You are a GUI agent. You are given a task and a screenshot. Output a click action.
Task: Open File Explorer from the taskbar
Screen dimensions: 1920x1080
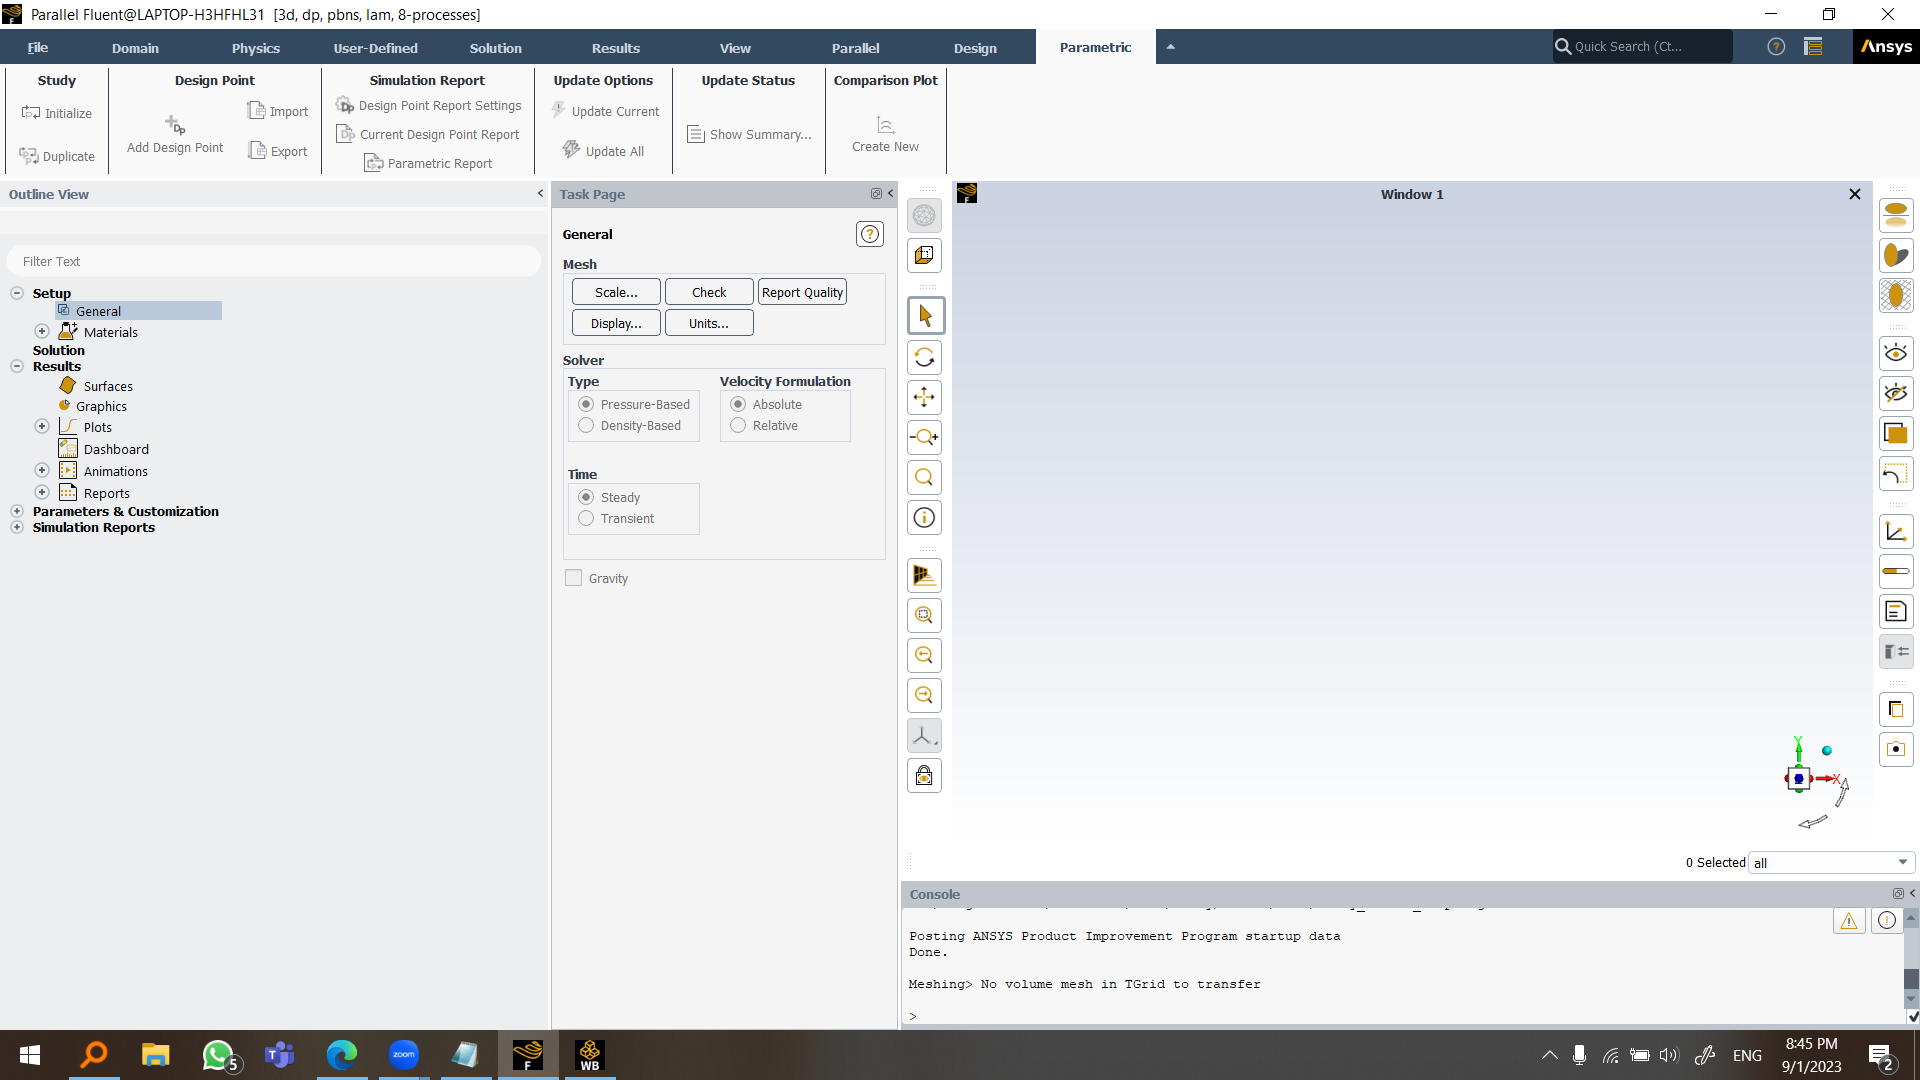point(155,1055)
